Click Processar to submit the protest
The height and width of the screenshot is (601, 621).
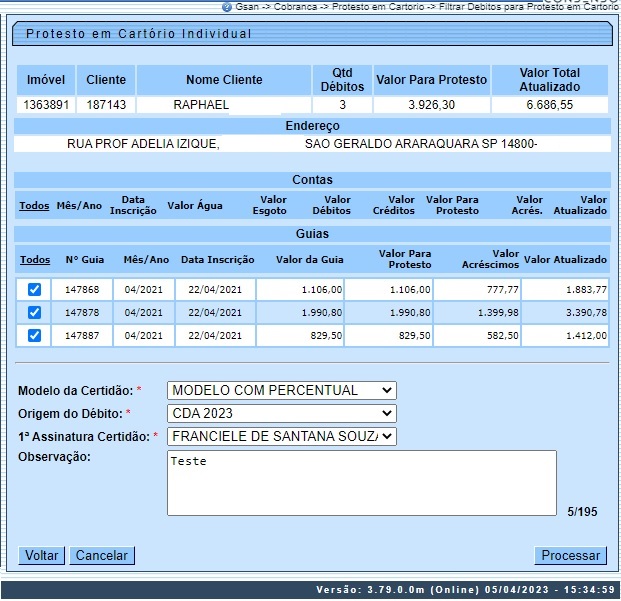point(571,555)
